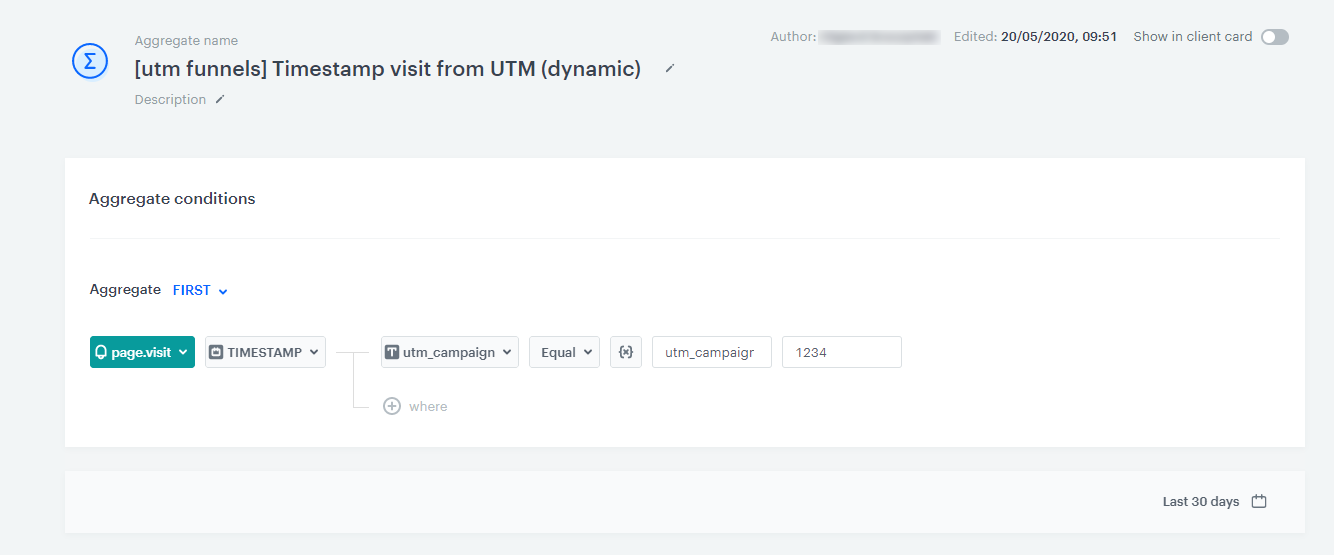Enable the Show in client card switch
Image resolution: width=1334 pixels, height=555 pixels.
[1274, 37]
